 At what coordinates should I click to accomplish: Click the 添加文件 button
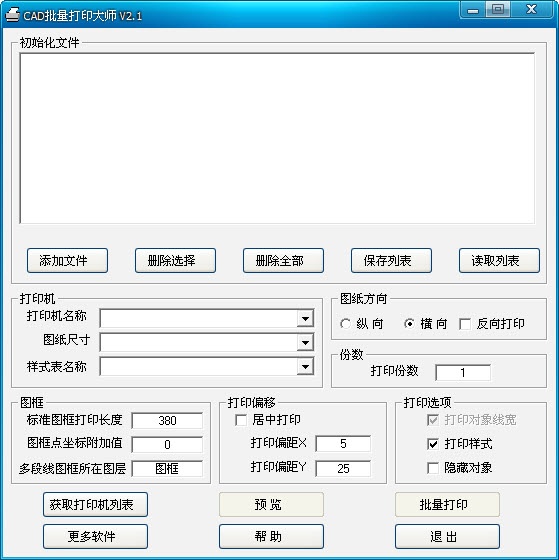pos(67,261)
